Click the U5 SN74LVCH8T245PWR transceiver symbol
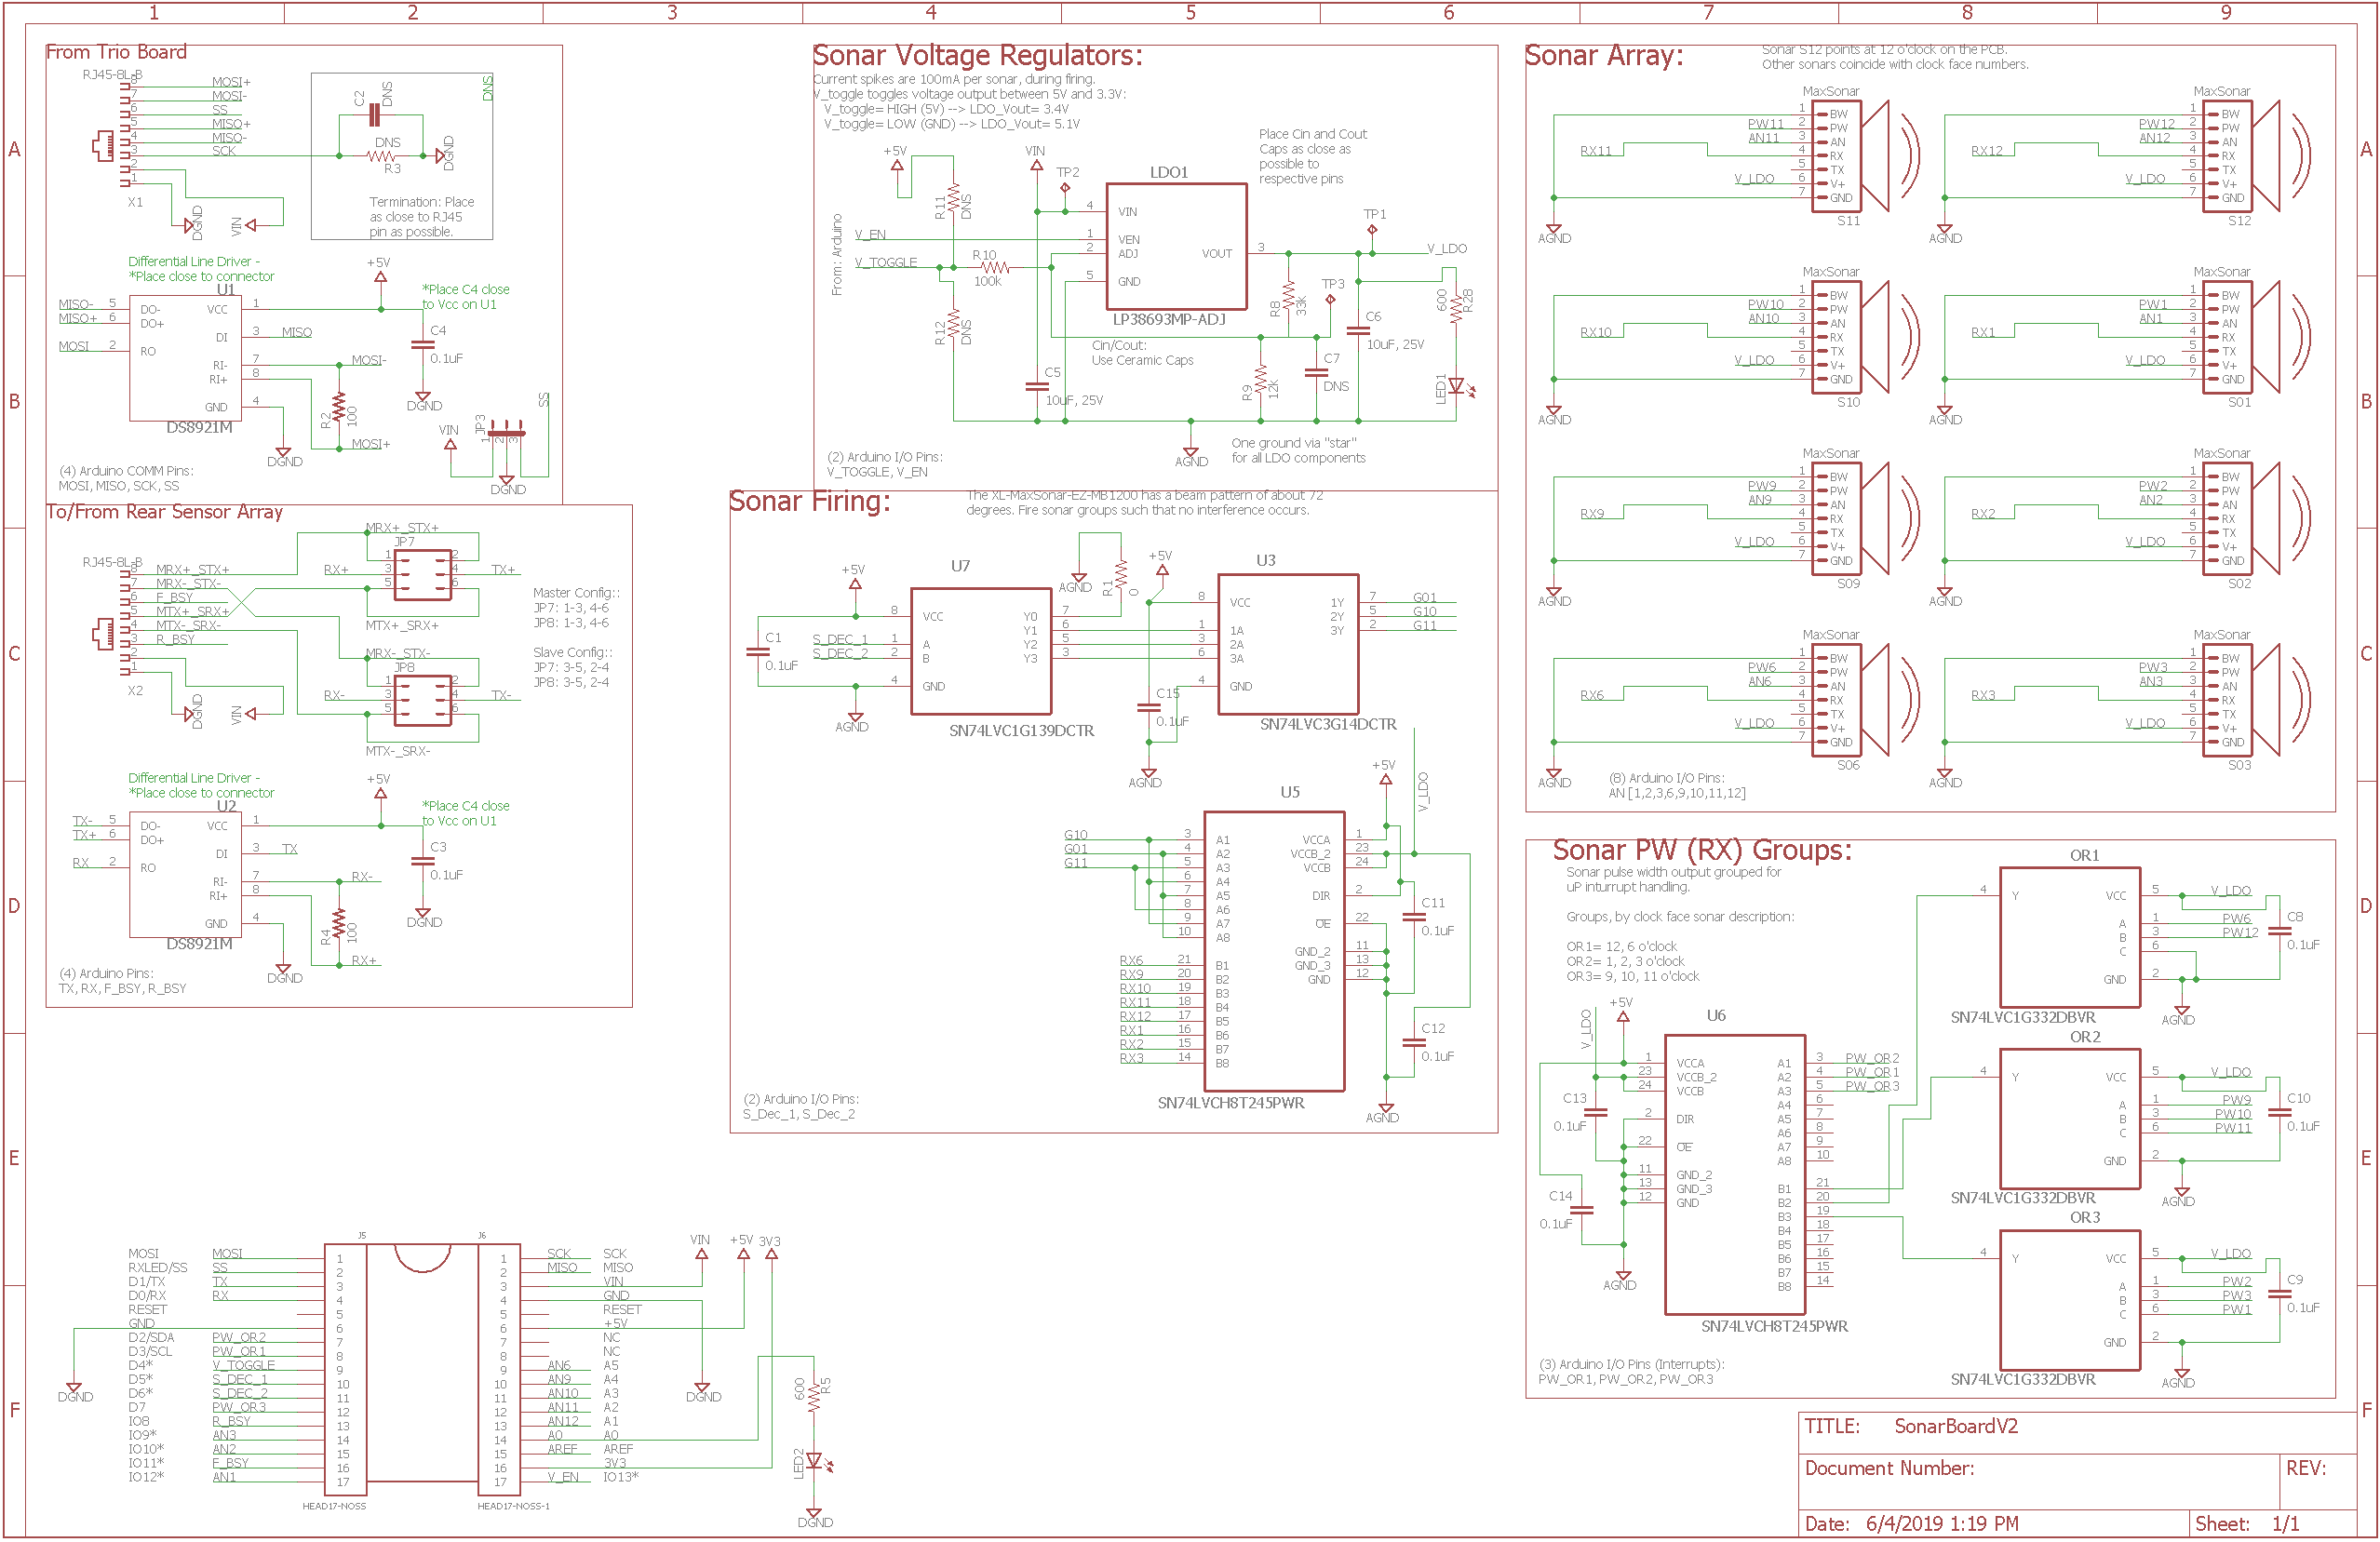 1274,951
